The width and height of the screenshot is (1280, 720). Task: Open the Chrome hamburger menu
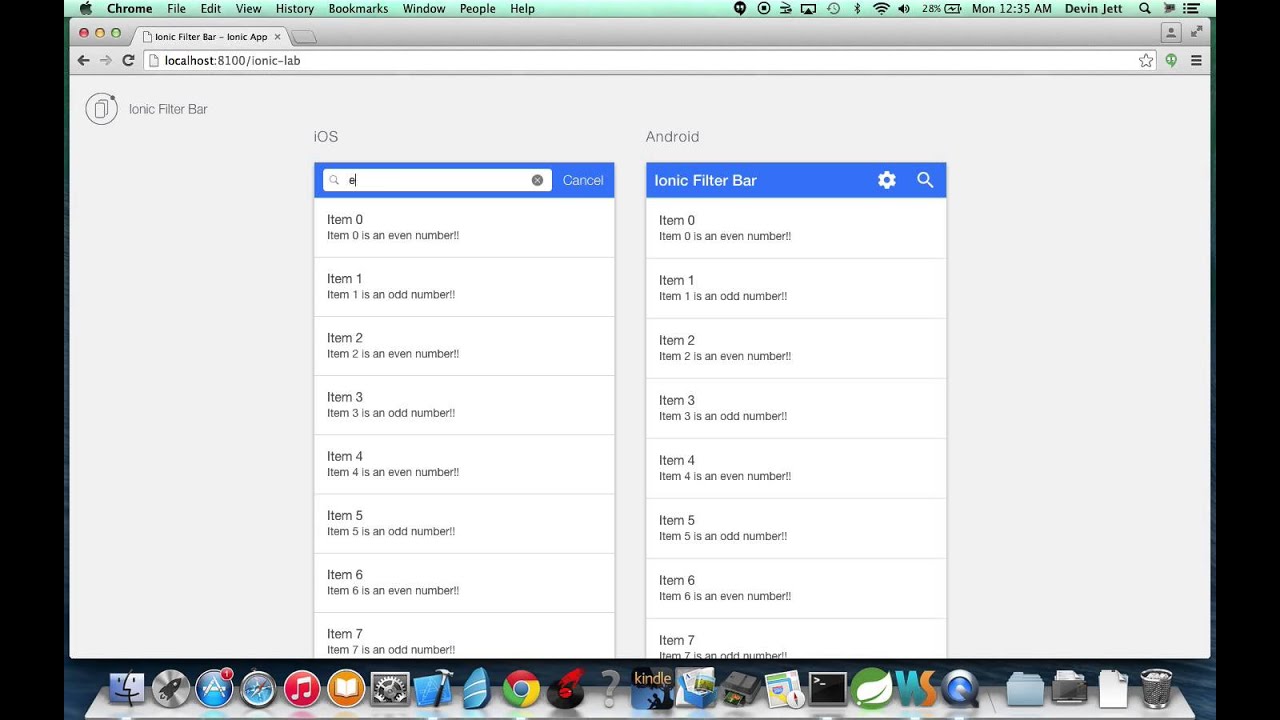point(1196,60)
